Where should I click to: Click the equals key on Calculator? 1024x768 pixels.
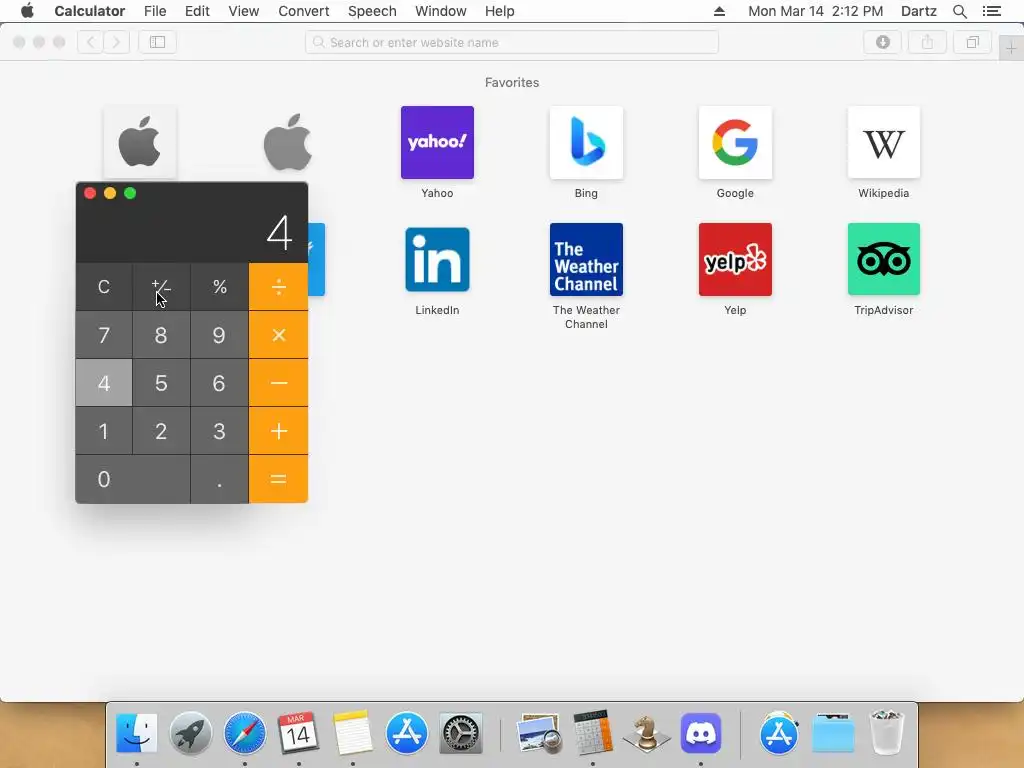(278, 479)
